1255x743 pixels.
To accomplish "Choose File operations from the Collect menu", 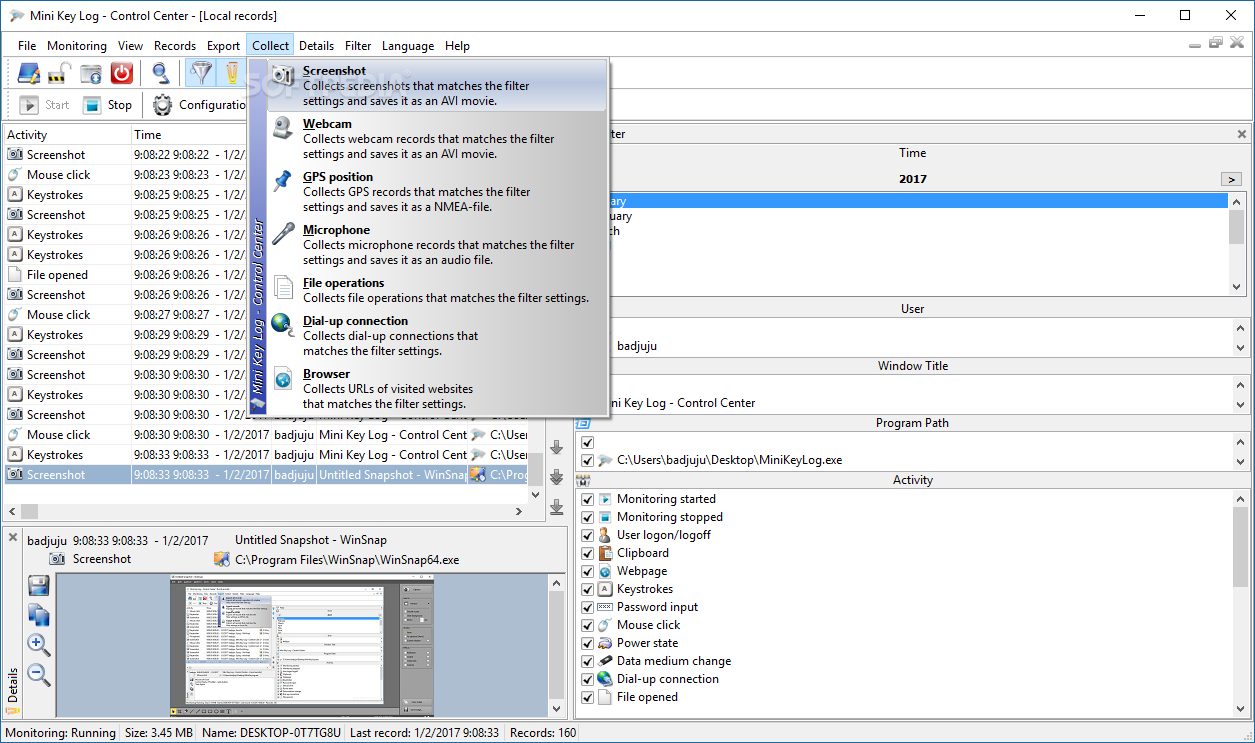I will point(438,290).
